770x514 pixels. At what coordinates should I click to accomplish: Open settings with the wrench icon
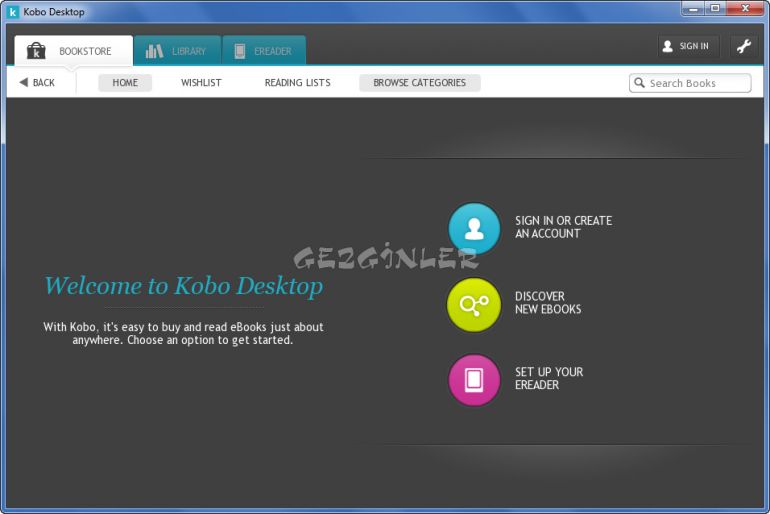click(x=743, y=46)
